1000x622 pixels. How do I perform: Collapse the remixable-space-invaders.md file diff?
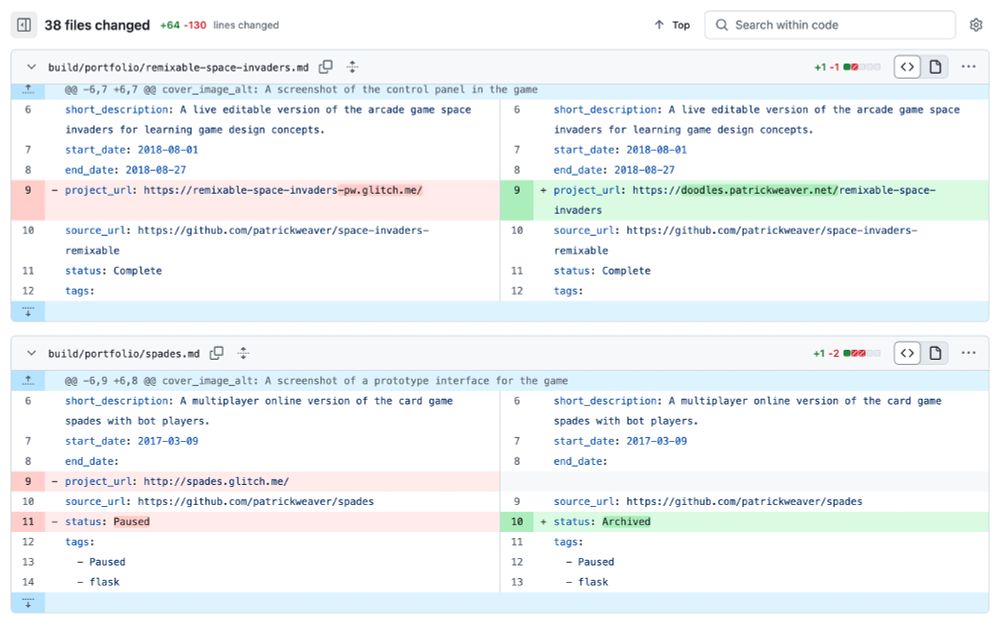tap(31, 67)
